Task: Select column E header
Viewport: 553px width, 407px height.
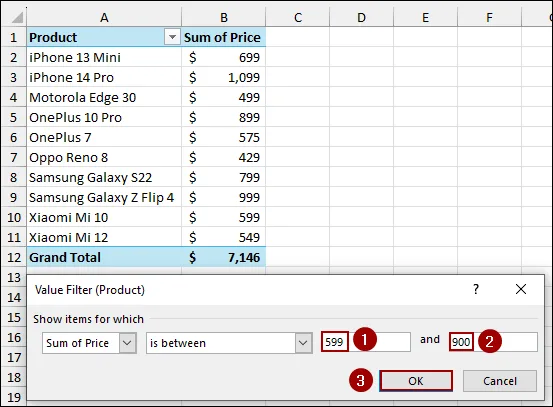Action: pos(425,17)
